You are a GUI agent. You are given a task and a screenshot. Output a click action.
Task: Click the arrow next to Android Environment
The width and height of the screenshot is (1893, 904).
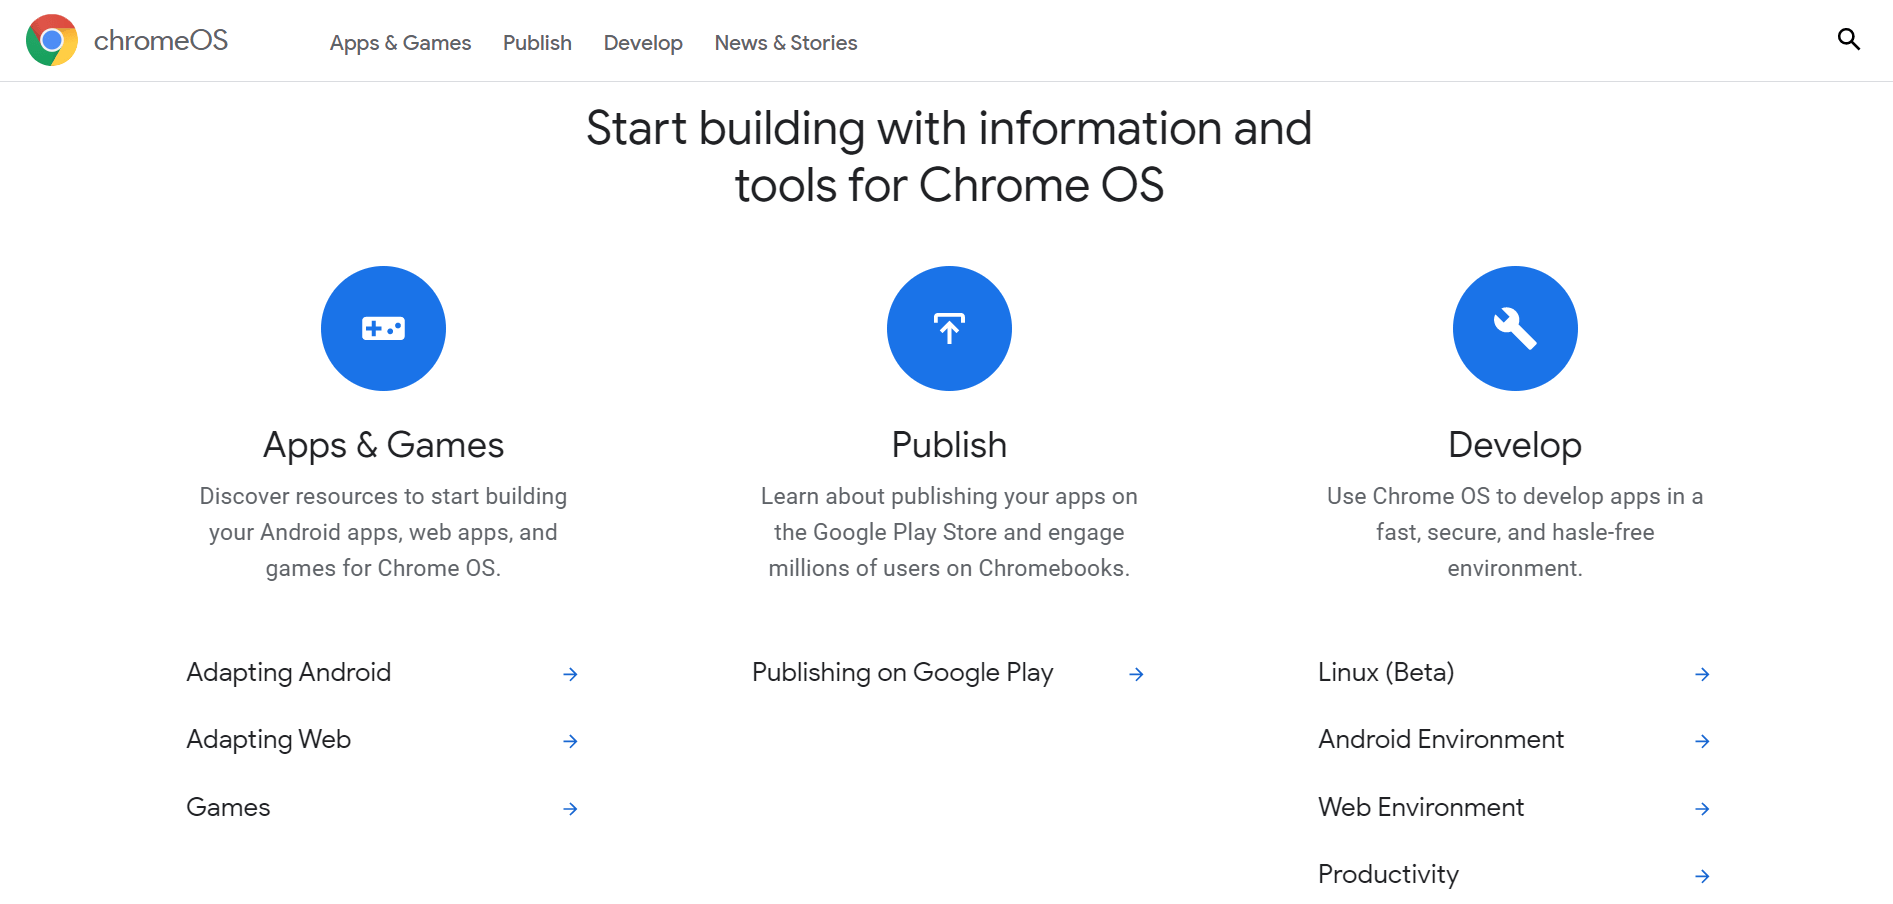click(1702, 741)
